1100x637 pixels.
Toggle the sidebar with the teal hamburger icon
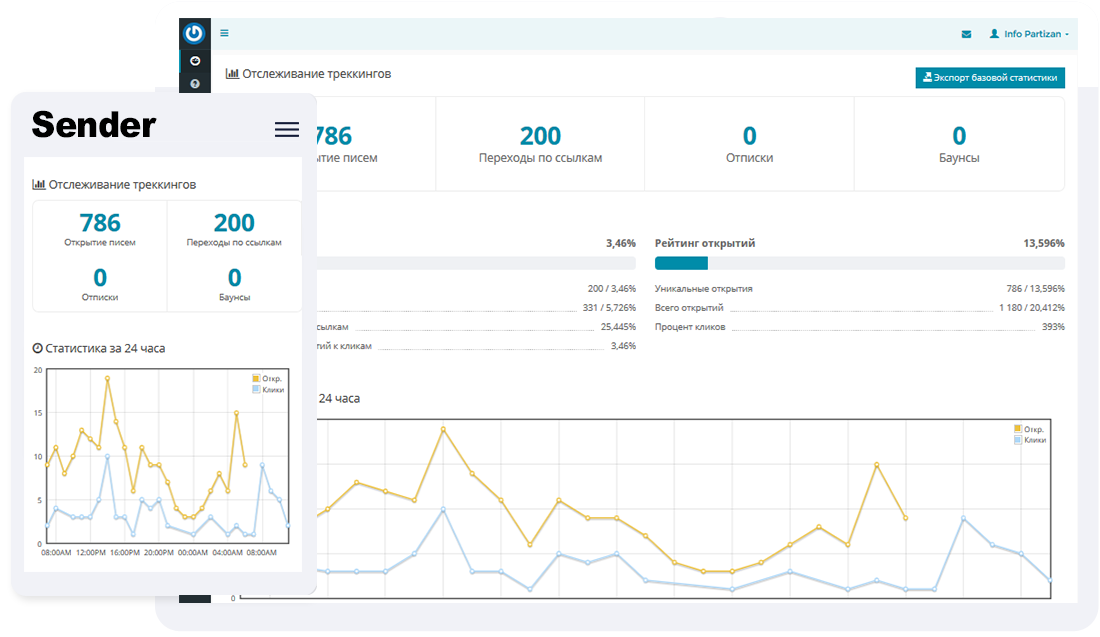coord(224,33)
